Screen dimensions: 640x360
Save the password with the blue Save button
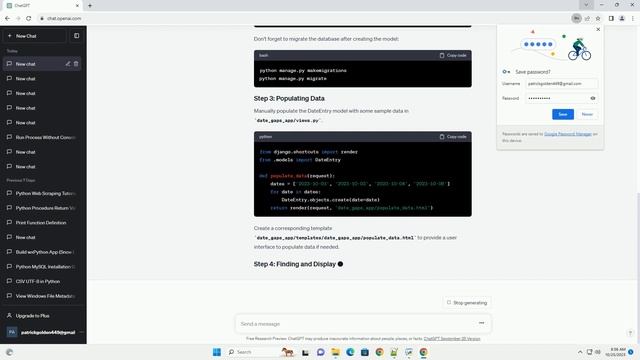coord(563,114)
